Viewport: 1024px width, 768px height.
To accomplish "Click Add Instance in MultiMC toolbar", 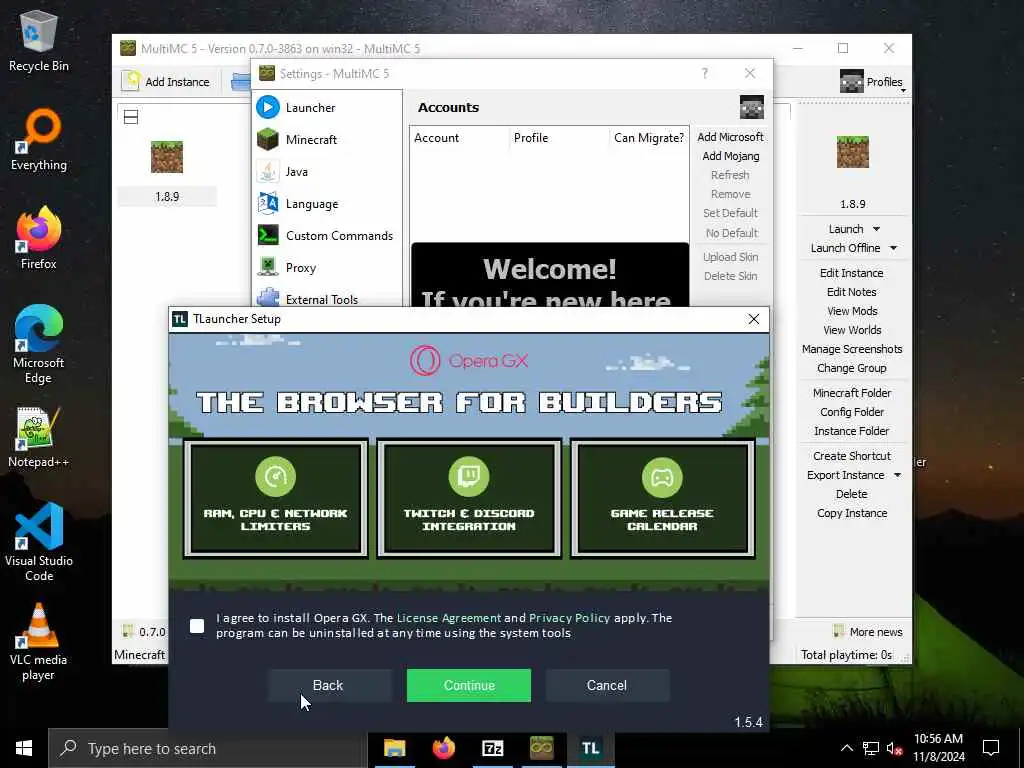I will click(x=166, y=82).
